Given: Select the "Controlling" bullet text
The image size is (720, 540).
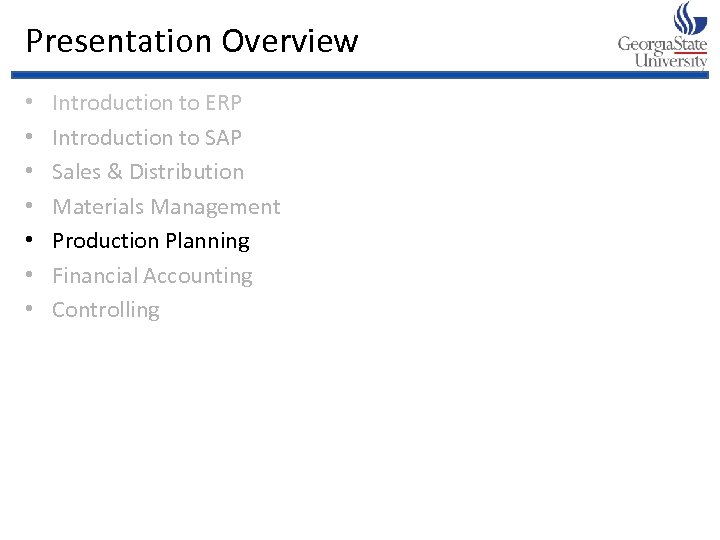Looking at the screenshot, I should pos(106,310).
